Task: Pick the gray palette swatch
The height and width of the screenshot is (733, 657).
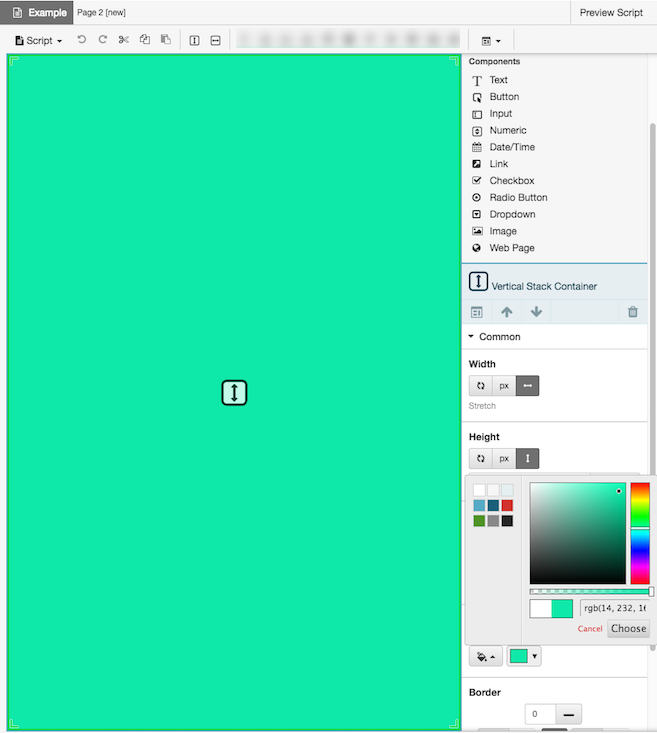Action: click(493, 521)
